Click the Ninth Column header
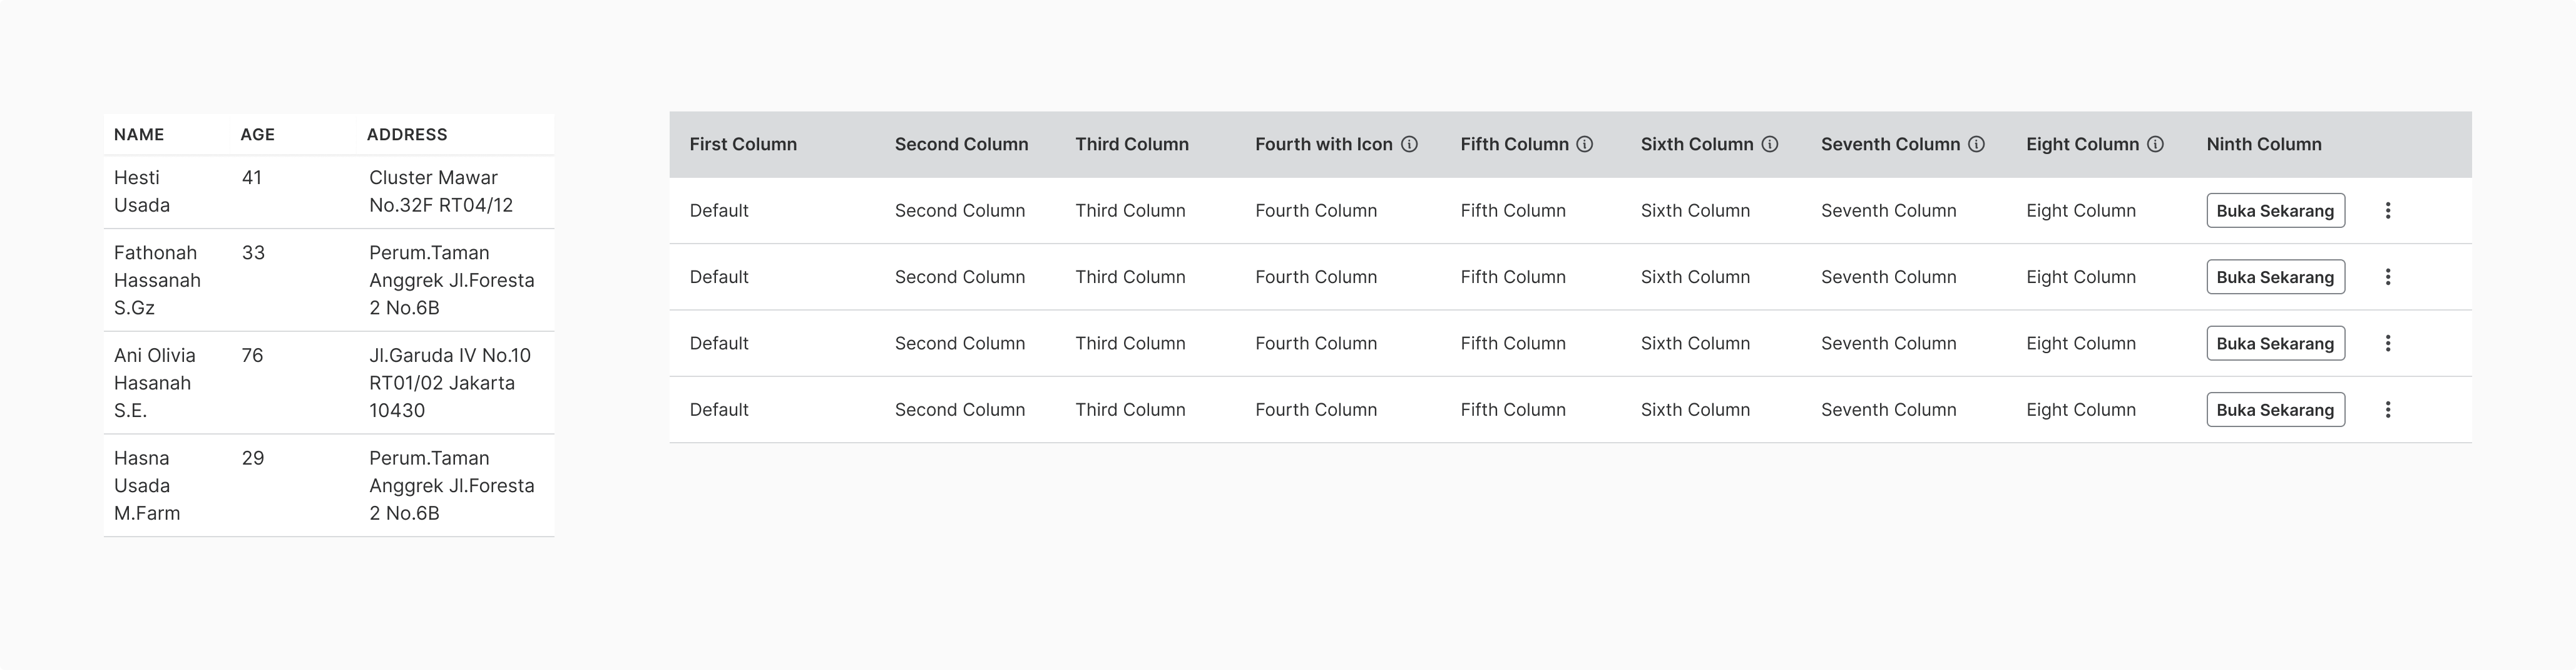Viewport: 2576px width, 670px height. pos(2264,144)
